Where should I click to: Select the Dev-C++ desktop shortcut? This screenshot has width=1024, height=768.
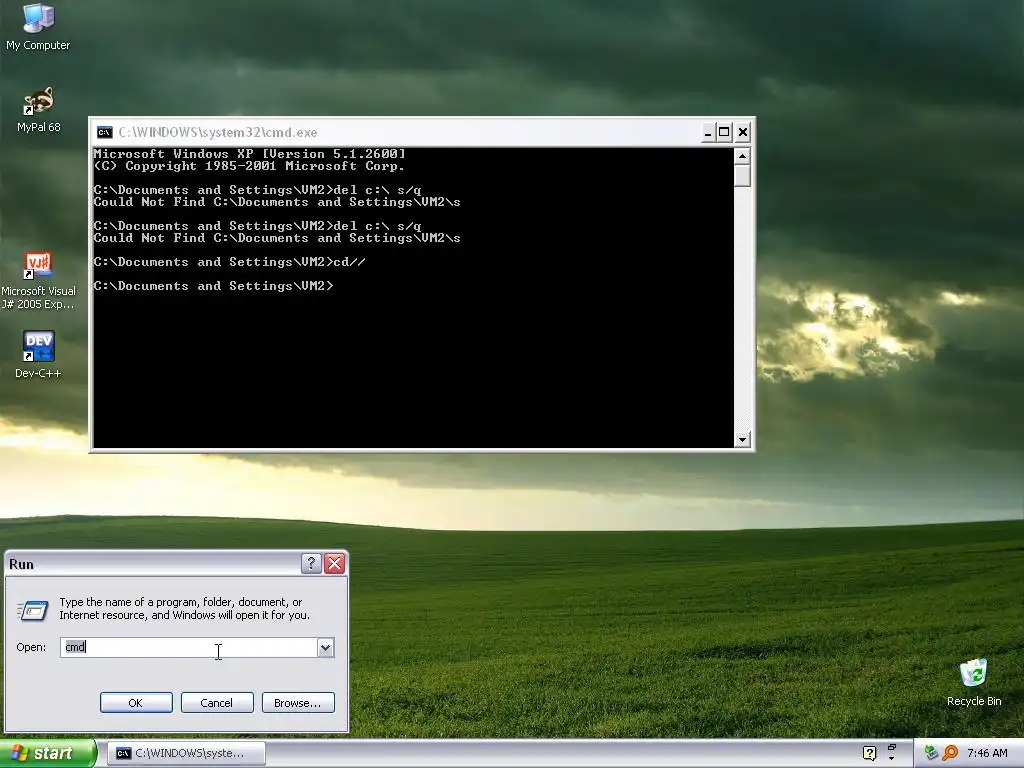tap(38, 354)
